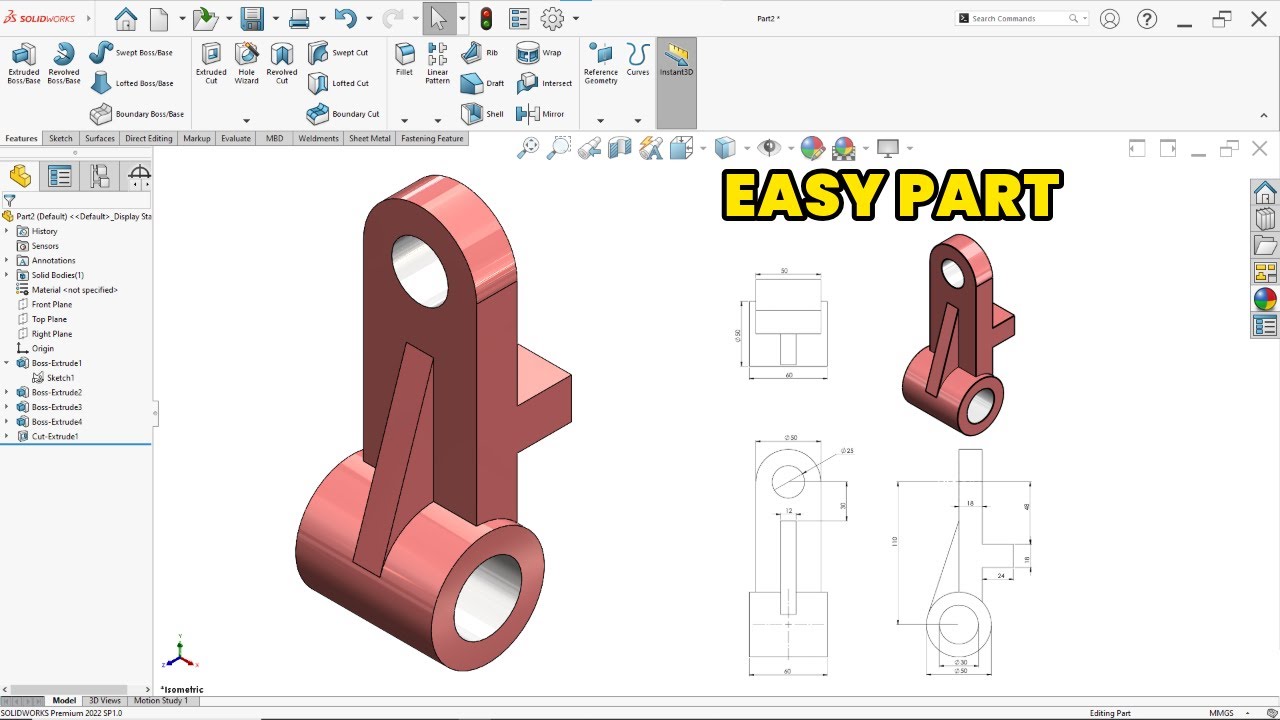Click the Intersect button
1280x720 pixels.
pyautogui.click(x=545, y=83)
